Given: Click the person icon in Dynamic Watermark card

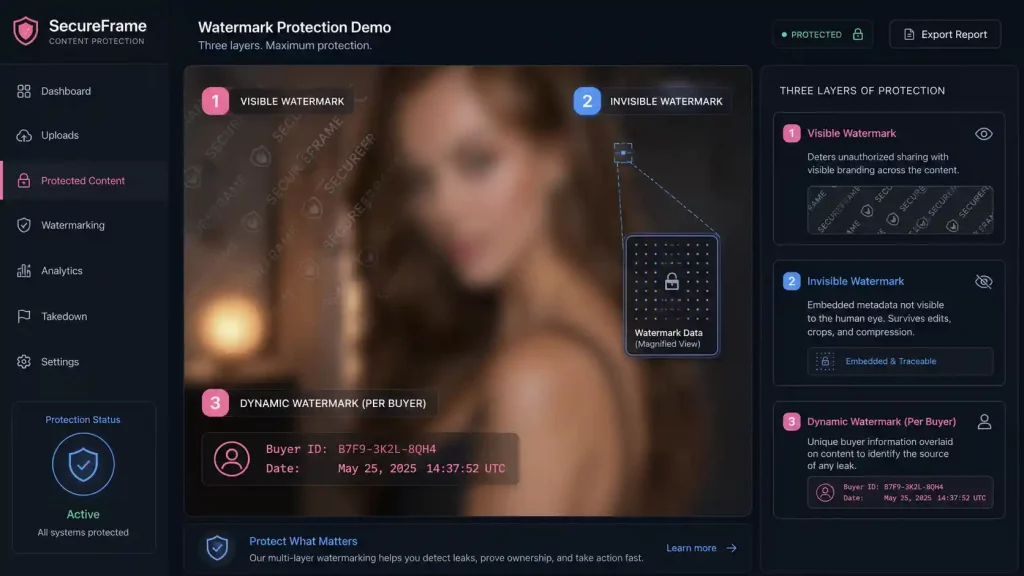Looking at the screenshot, I should point(984,422).
